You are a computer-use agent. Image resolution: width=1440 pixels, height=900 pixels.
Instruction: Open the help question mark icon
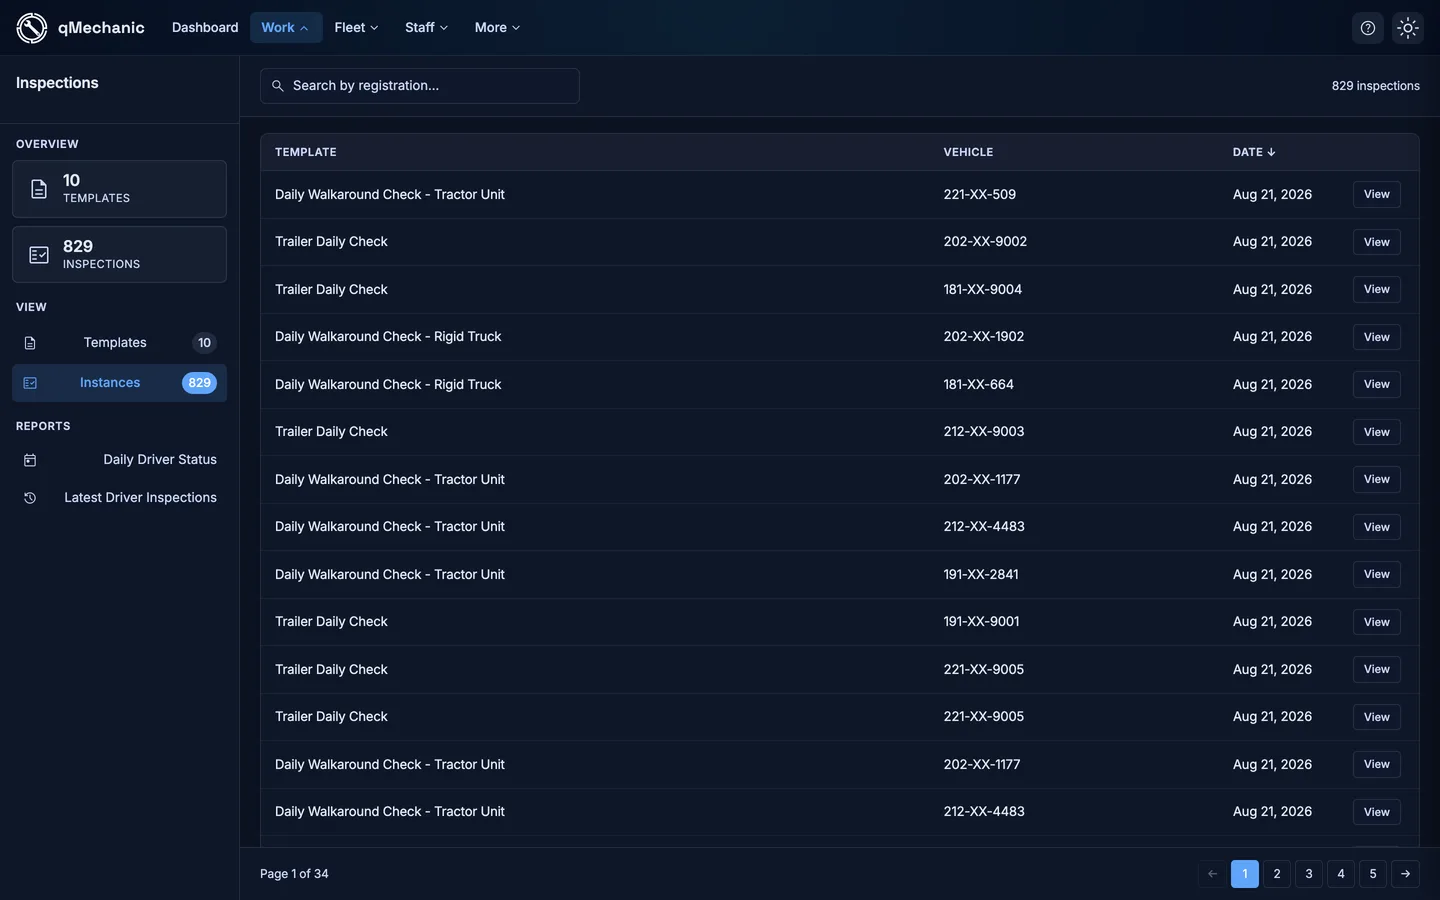coord(1368,28)
